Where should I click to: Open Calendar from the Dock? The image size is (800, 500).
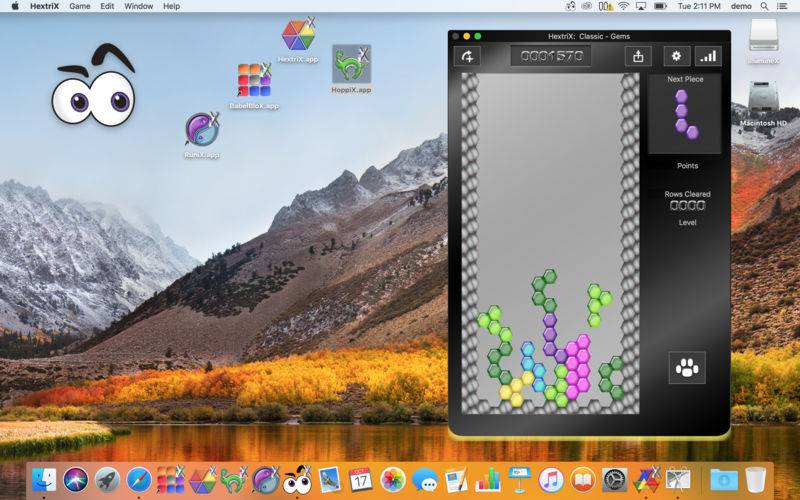pos(361,480)
